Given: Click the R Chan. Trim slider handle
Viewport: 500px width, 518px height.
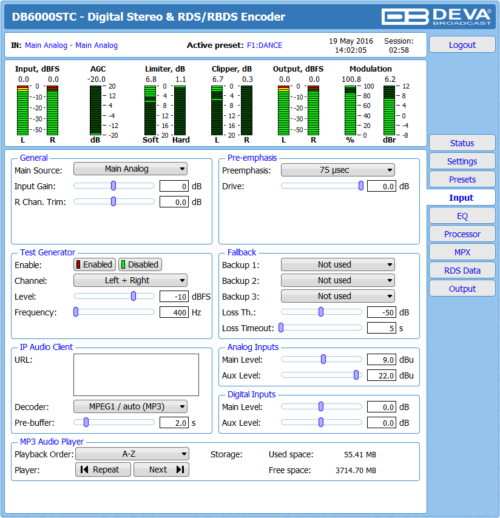Looking at the screenshot, I should 113,201.
